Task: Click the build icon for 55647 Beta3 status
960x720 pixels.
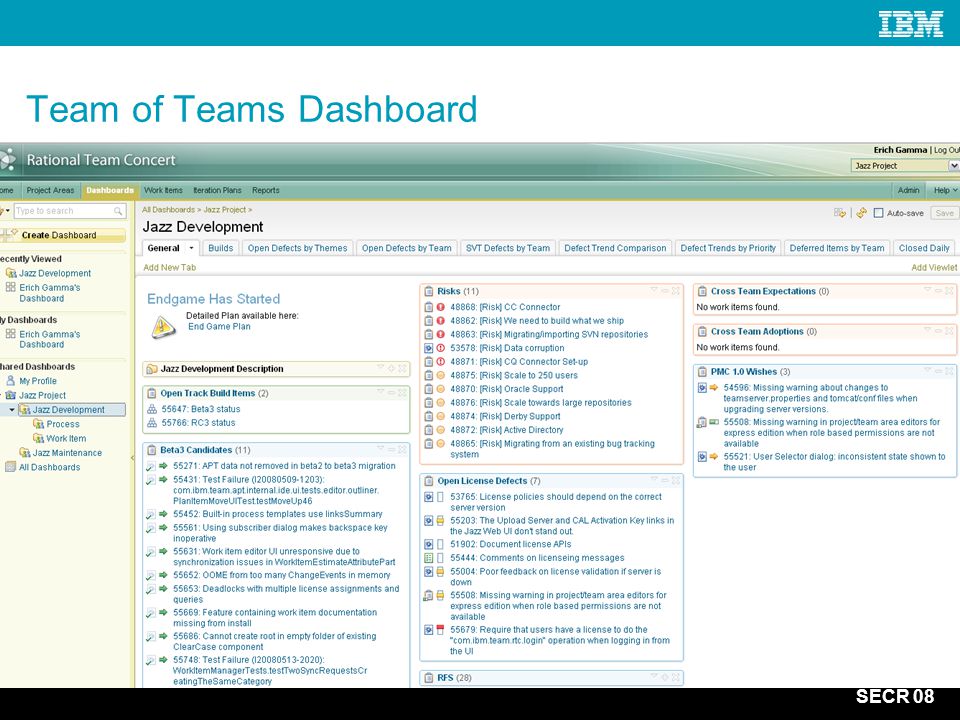Action: pos(152,410)
